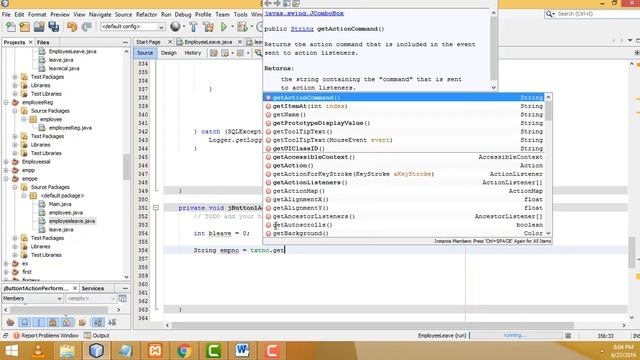Viewport: 640px width, 360px height.
Task: Open the Members dropdown in Navigator
Action: point(33,298)
